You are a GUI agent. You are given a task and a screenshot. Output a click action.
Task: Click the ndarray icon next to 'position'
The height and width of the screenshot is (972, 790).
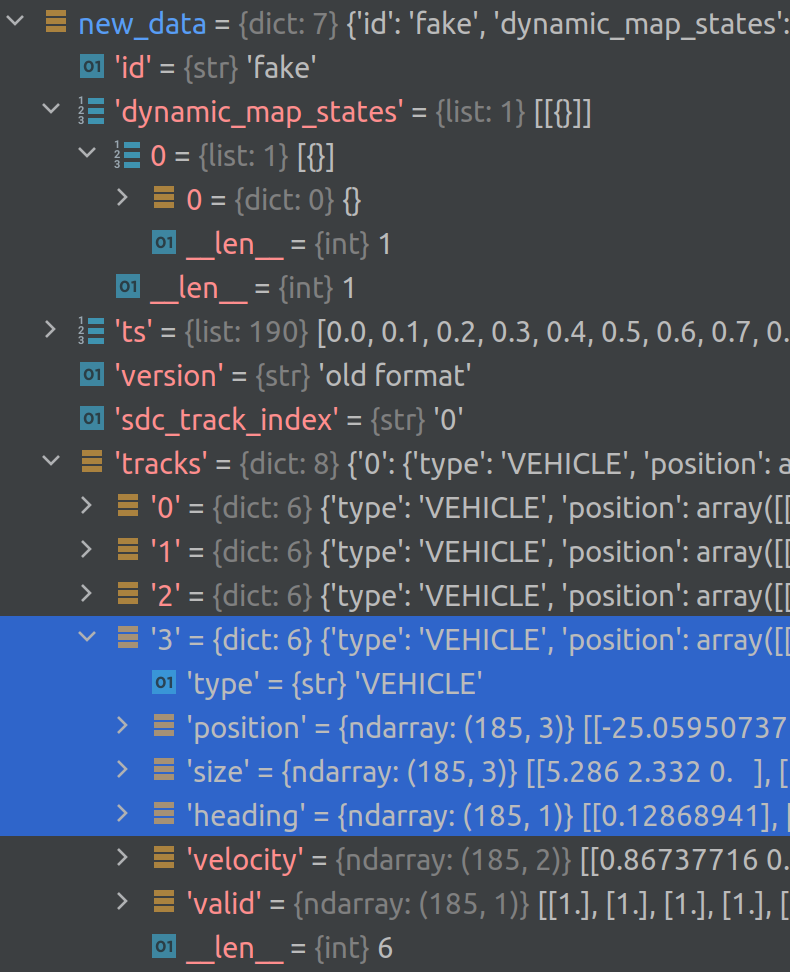coord(162,727)
